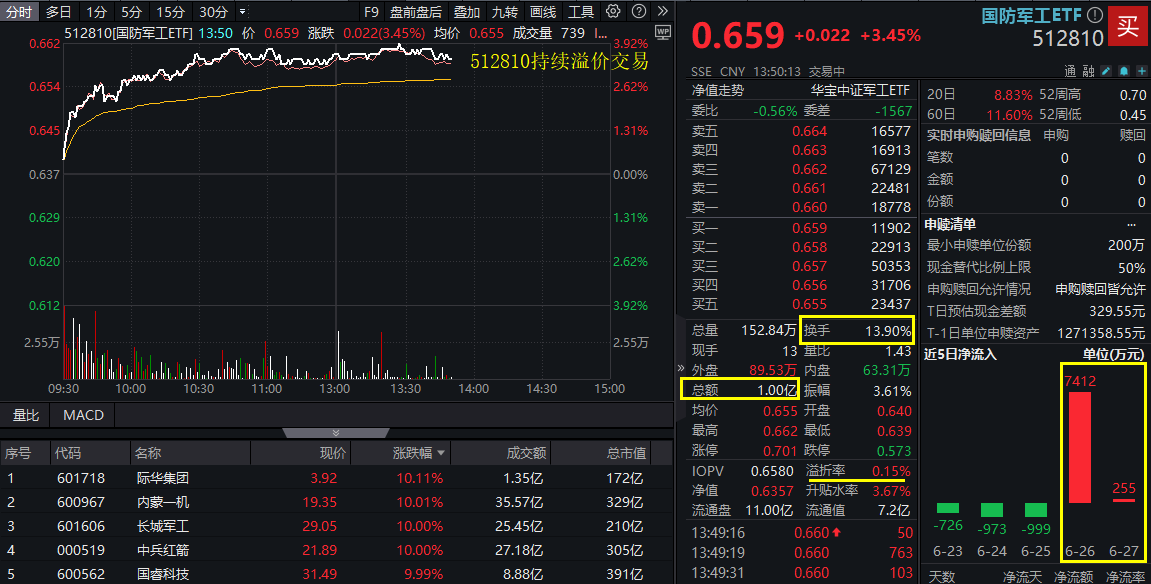Image resolution: width=1151 pixels, height=584 pixels.
Task: Click the pencil edit icon near the quote header
Action: (x=1105, y=70)
